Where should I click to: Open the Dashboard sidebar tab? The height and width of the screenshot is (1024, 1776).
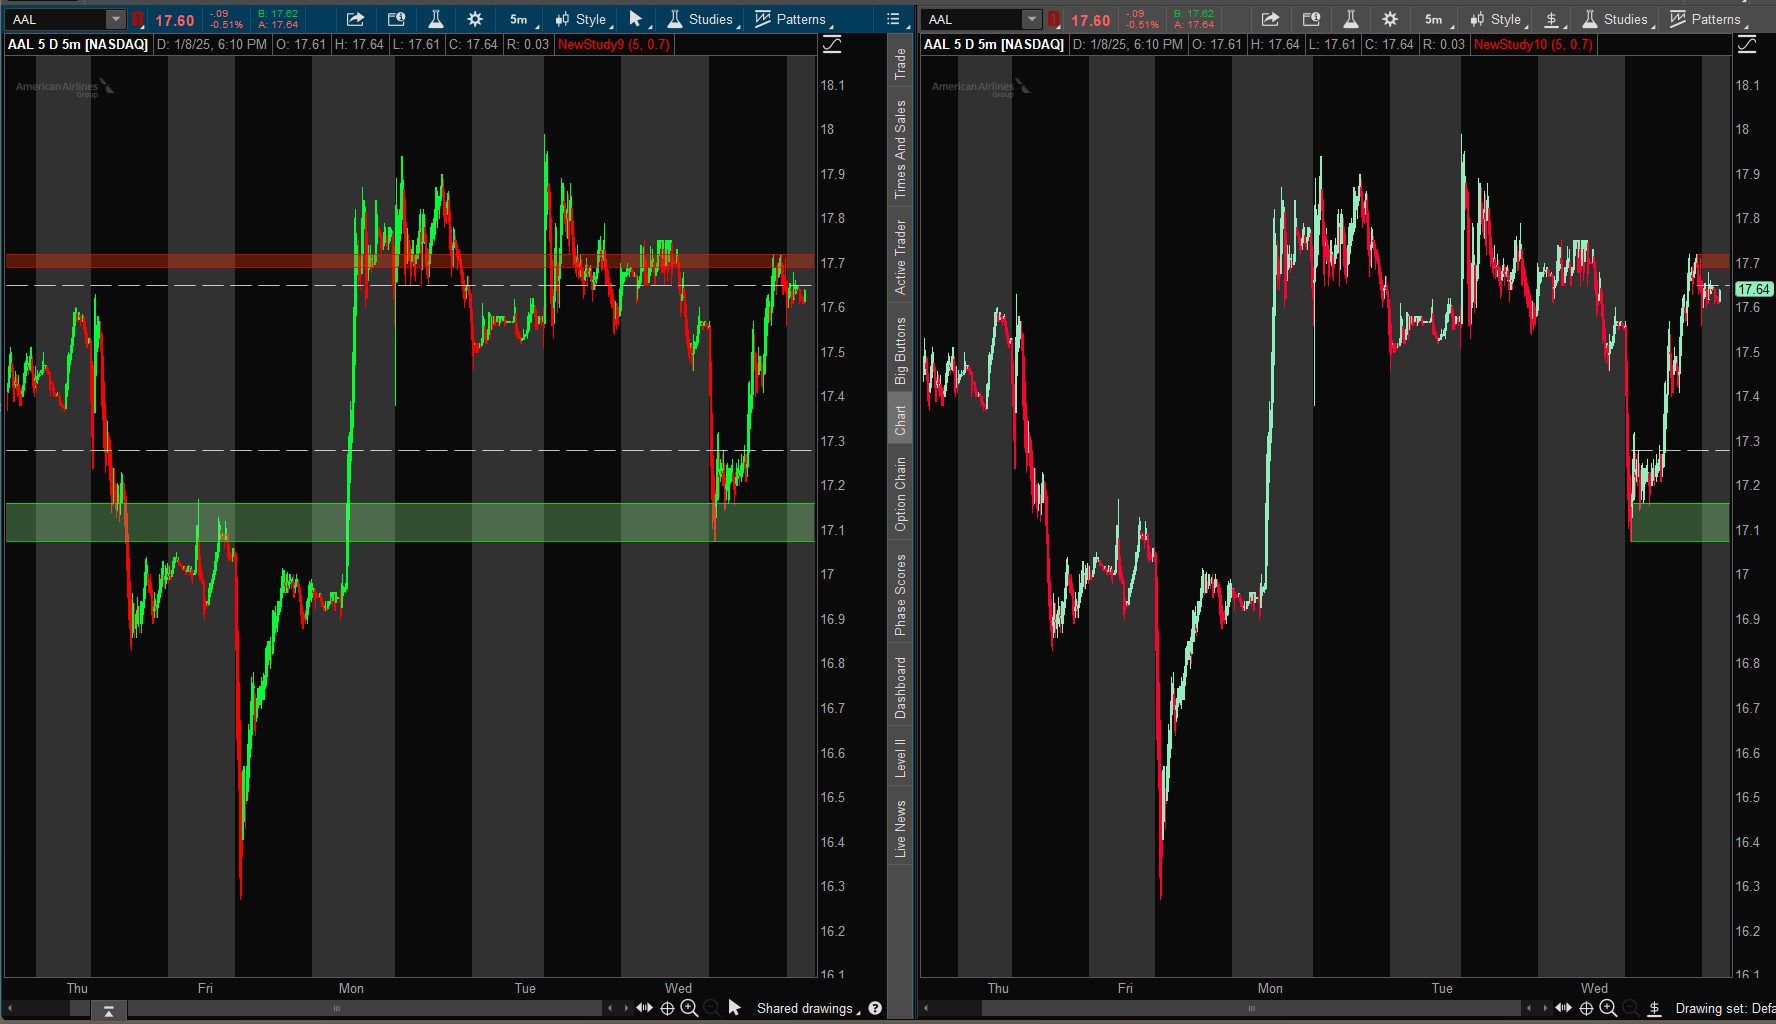point(900,687)
